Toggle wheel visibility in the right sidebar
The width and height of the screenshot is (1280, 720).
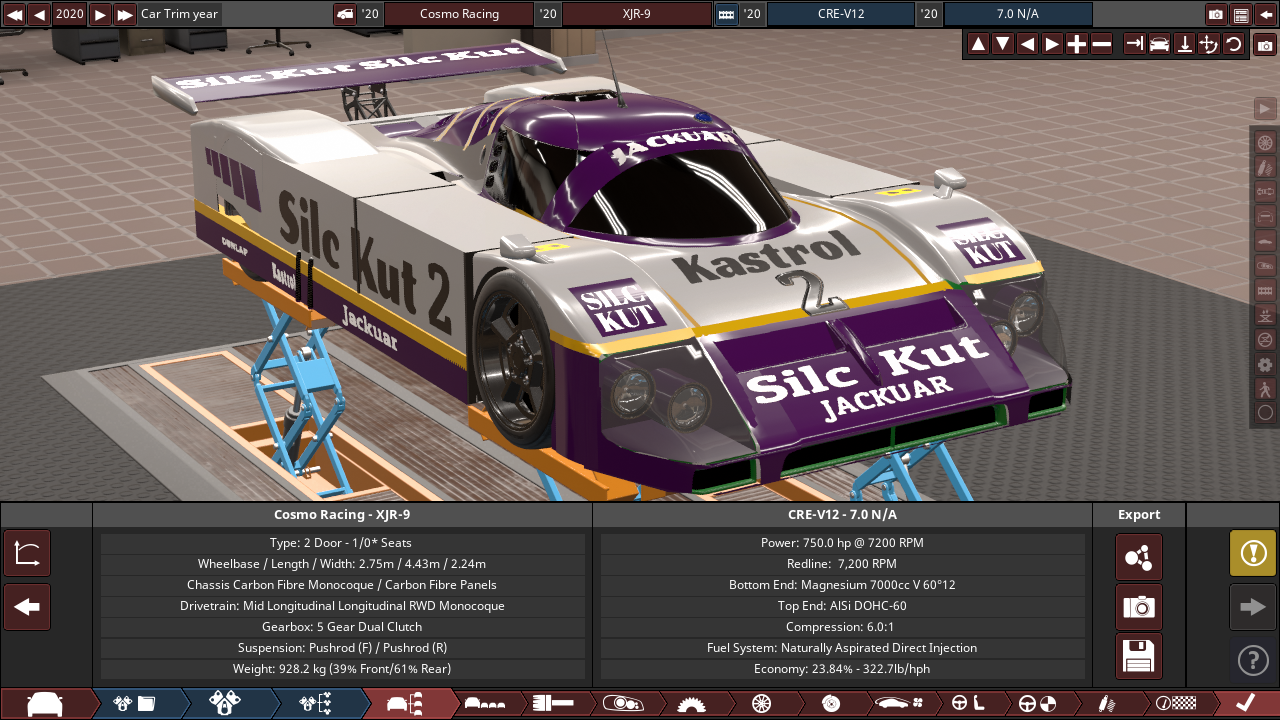coord(1265,142)
